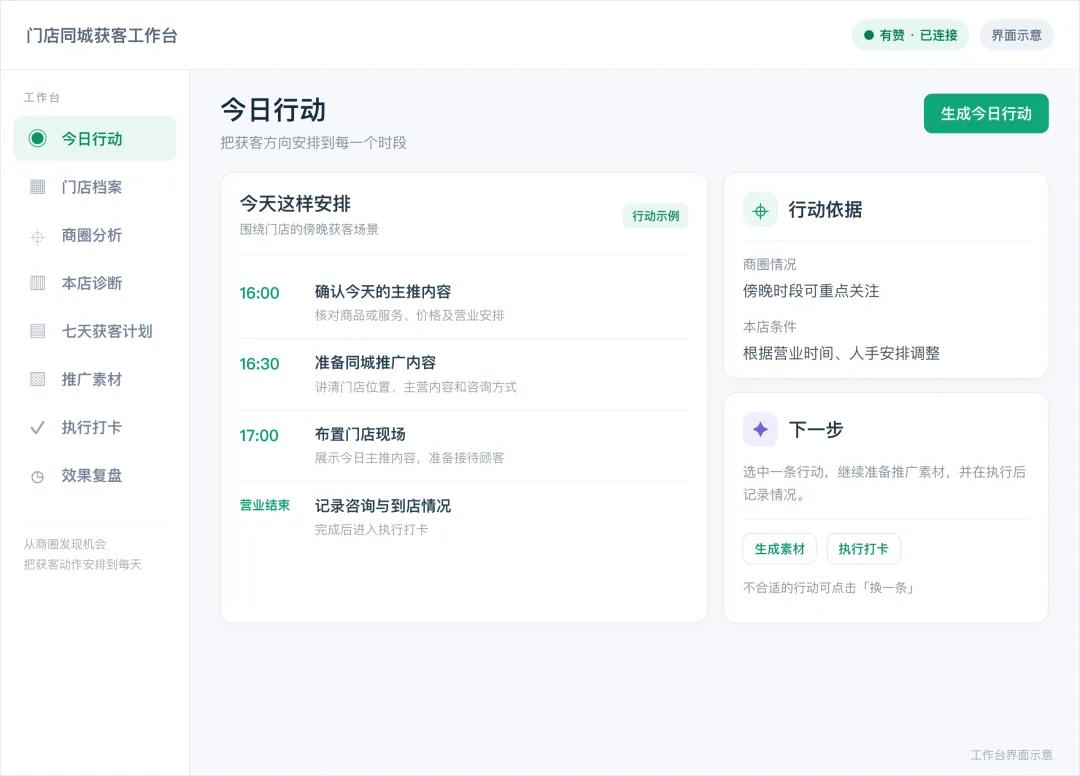Select the 17:00 布置门店现场 action
The height and width of the screenshot is (776, 1080).
[464, 445]
